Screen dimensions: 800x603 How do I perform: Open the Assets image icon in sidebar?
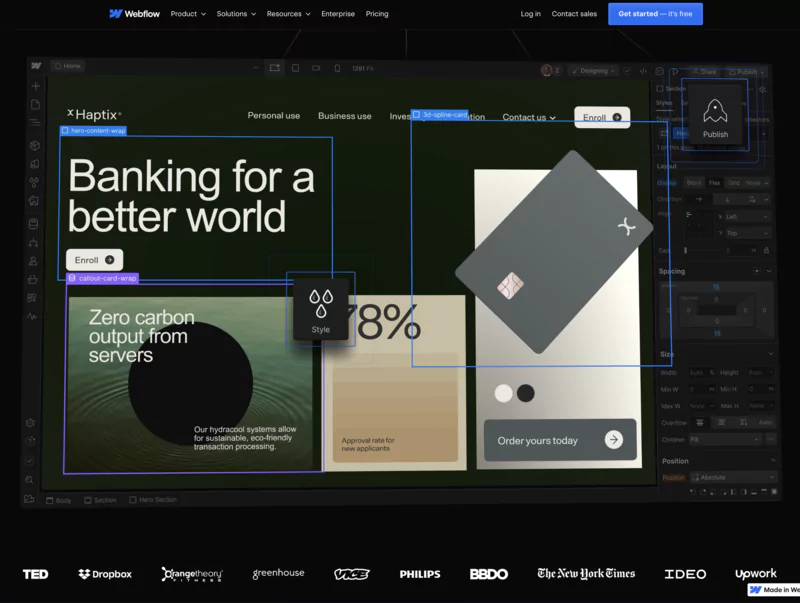click(x=34, y=200)
